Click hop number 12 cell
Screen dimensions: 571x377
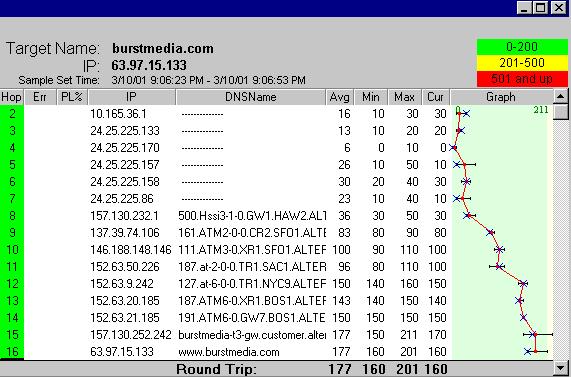coord(12,284)
